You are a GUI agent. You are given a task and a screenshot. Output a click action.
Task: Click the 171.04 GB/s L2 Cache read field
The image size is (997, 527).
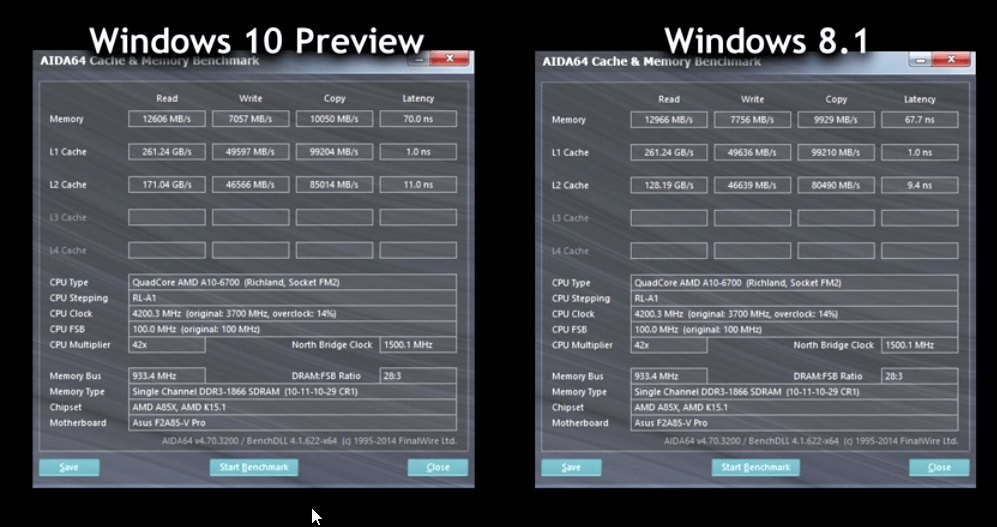click(x=166, y=185)
